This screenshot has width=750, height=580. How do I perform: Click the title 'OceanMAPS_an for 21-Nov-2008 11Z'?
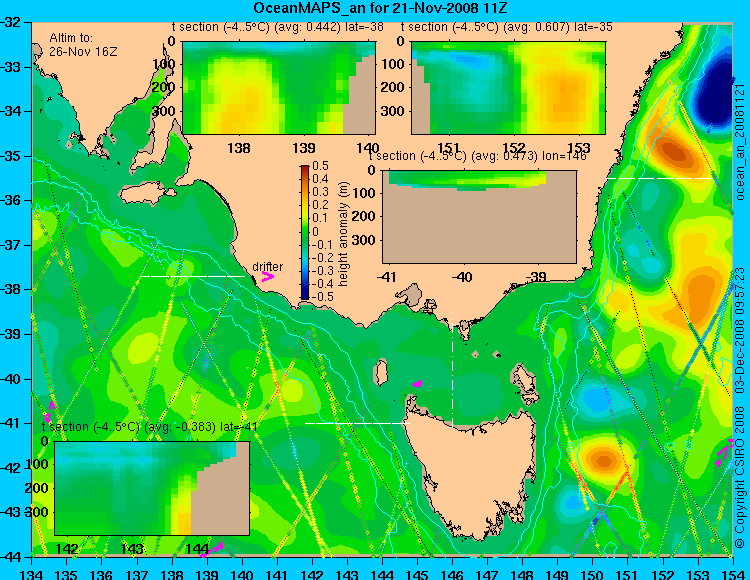point(380,8)
